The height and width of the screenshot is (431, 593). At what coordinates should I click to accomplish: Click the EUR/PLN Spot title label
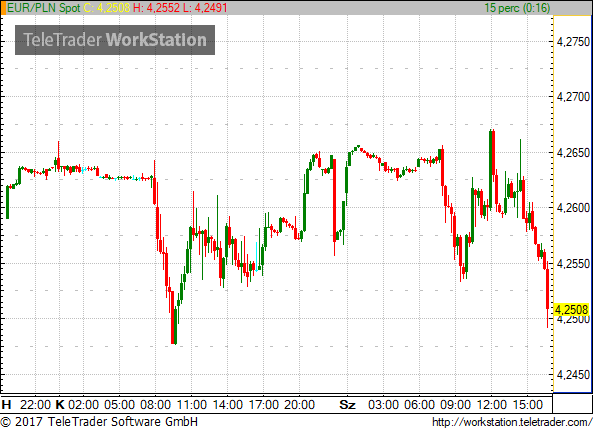43,8
